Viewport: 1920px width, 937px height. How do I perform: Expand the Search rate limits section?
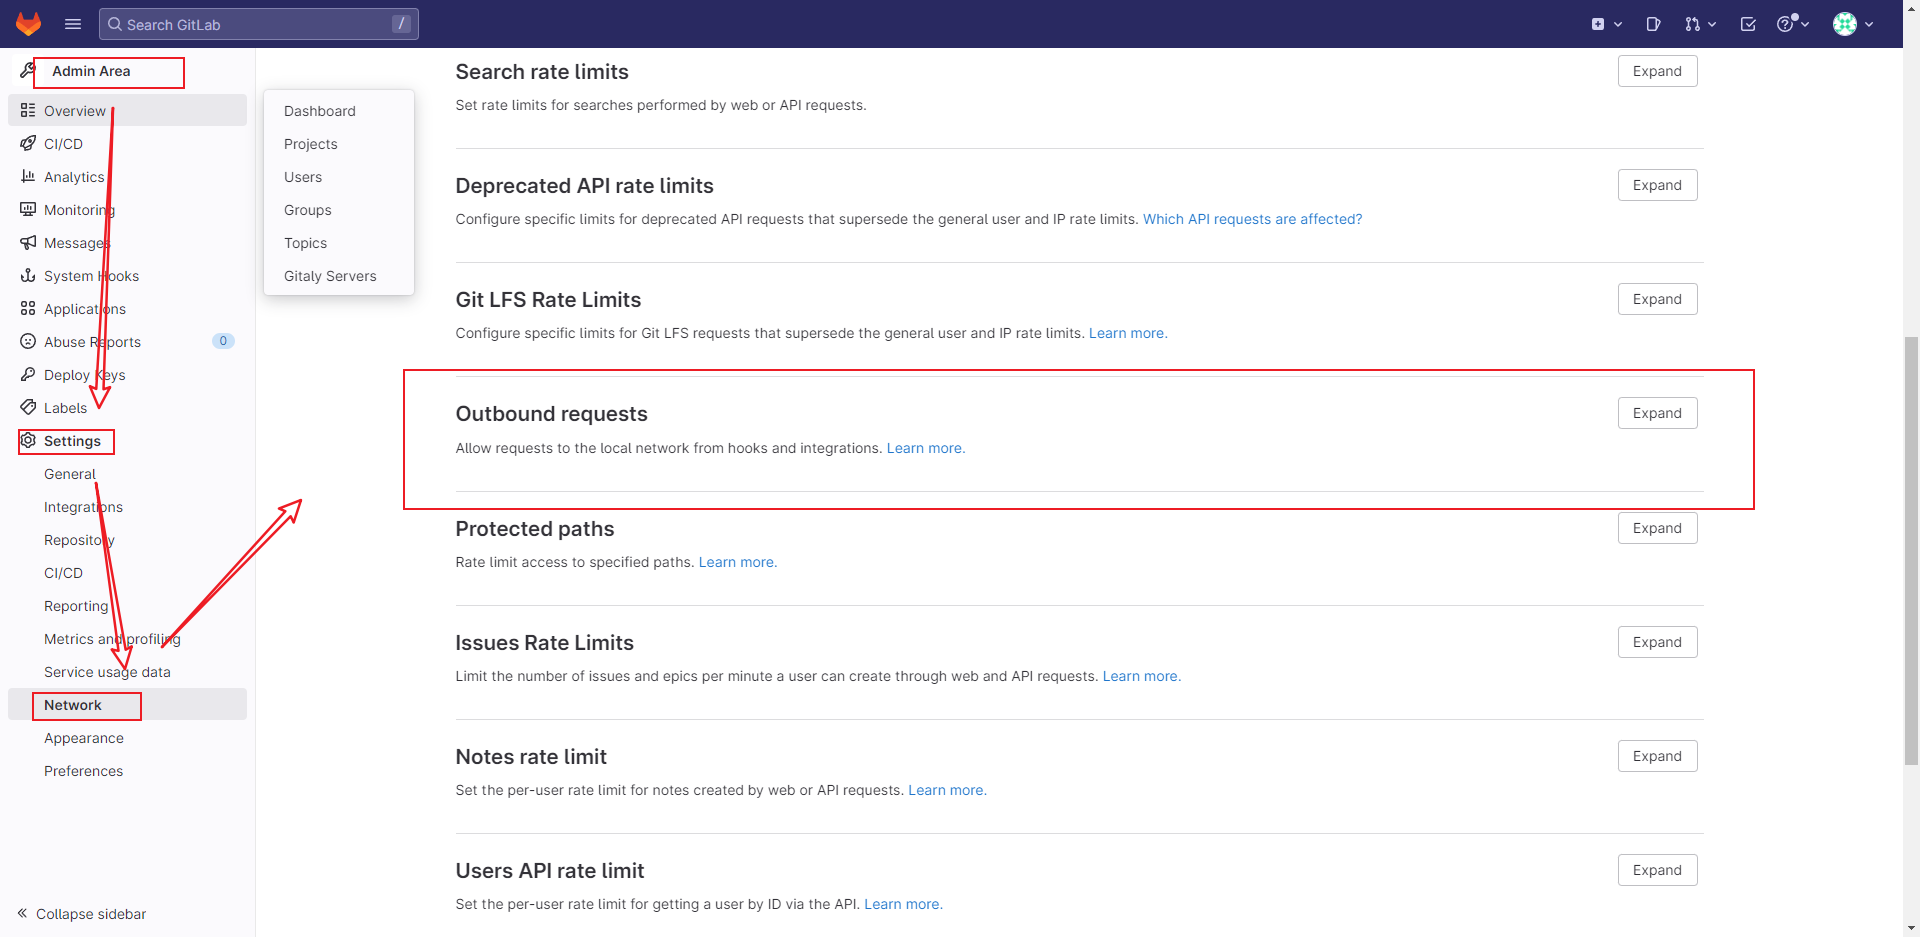1657,71
